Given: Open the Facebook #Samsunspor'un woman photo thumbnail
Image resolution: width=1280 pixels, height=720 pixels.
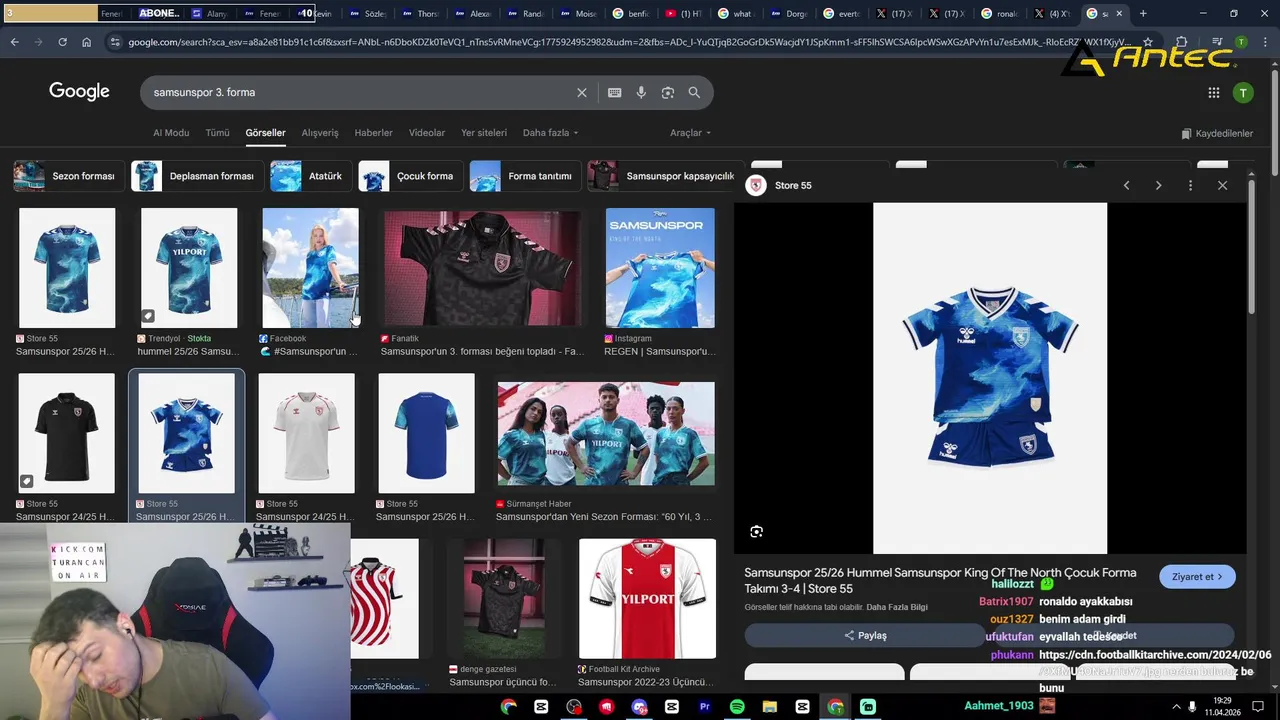Looking at the screenshot, I should pos(310,268).
